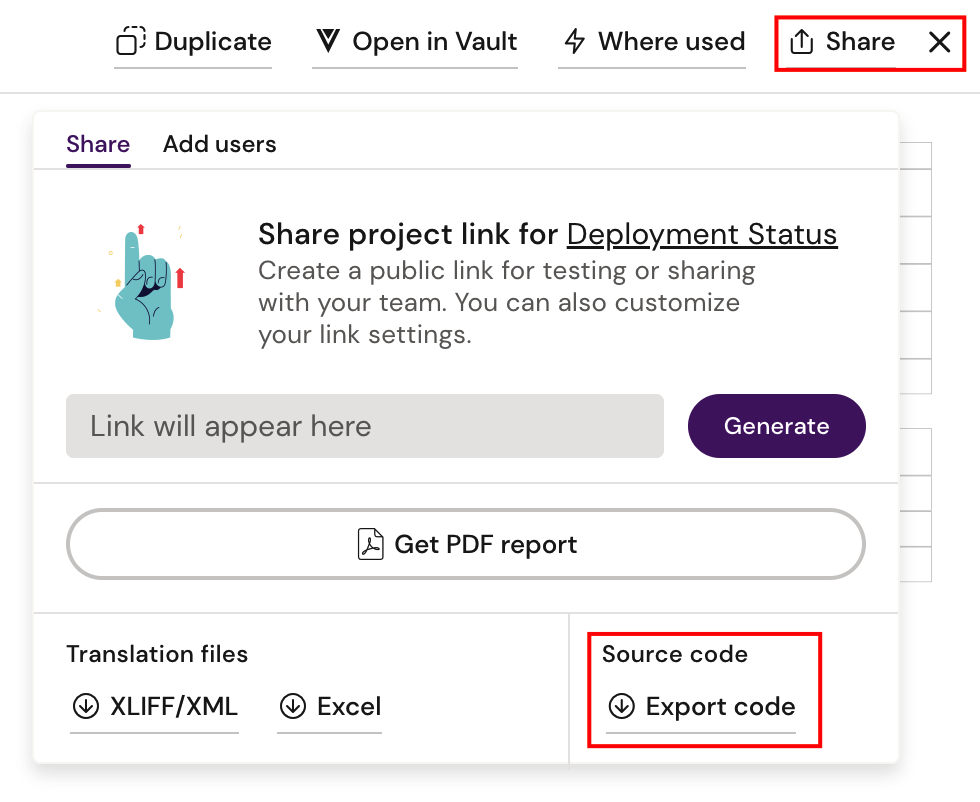The height and width of the screenshot is (802, 980).
Task: Click the Export code download arrow icon
Action: point(622,706)
